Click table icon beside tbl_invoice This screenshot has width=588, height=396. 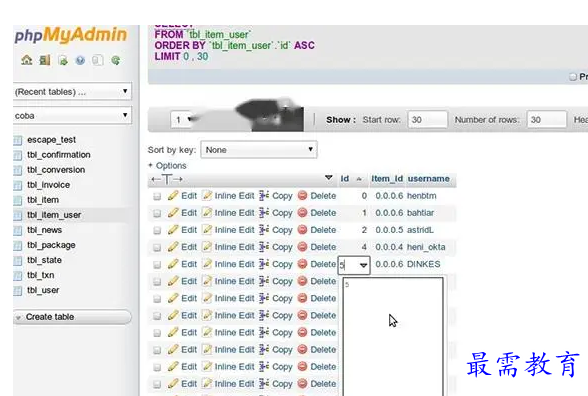(18, 185)
